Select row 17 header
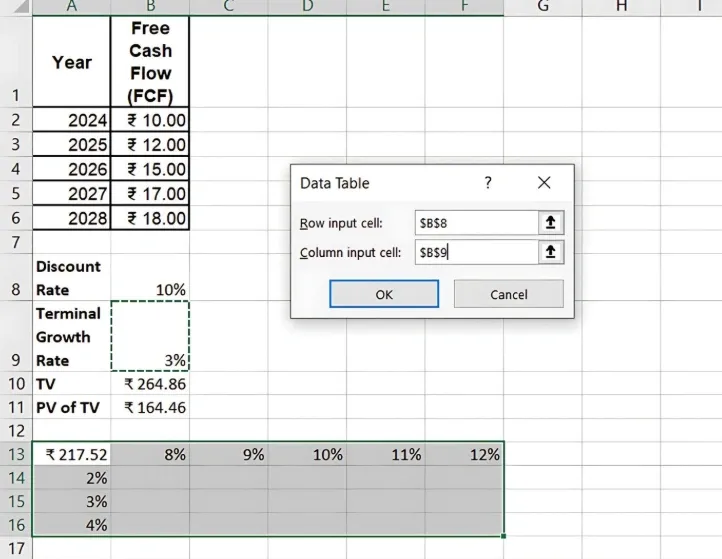Screen dimensions: 722x559 point(15,549)
